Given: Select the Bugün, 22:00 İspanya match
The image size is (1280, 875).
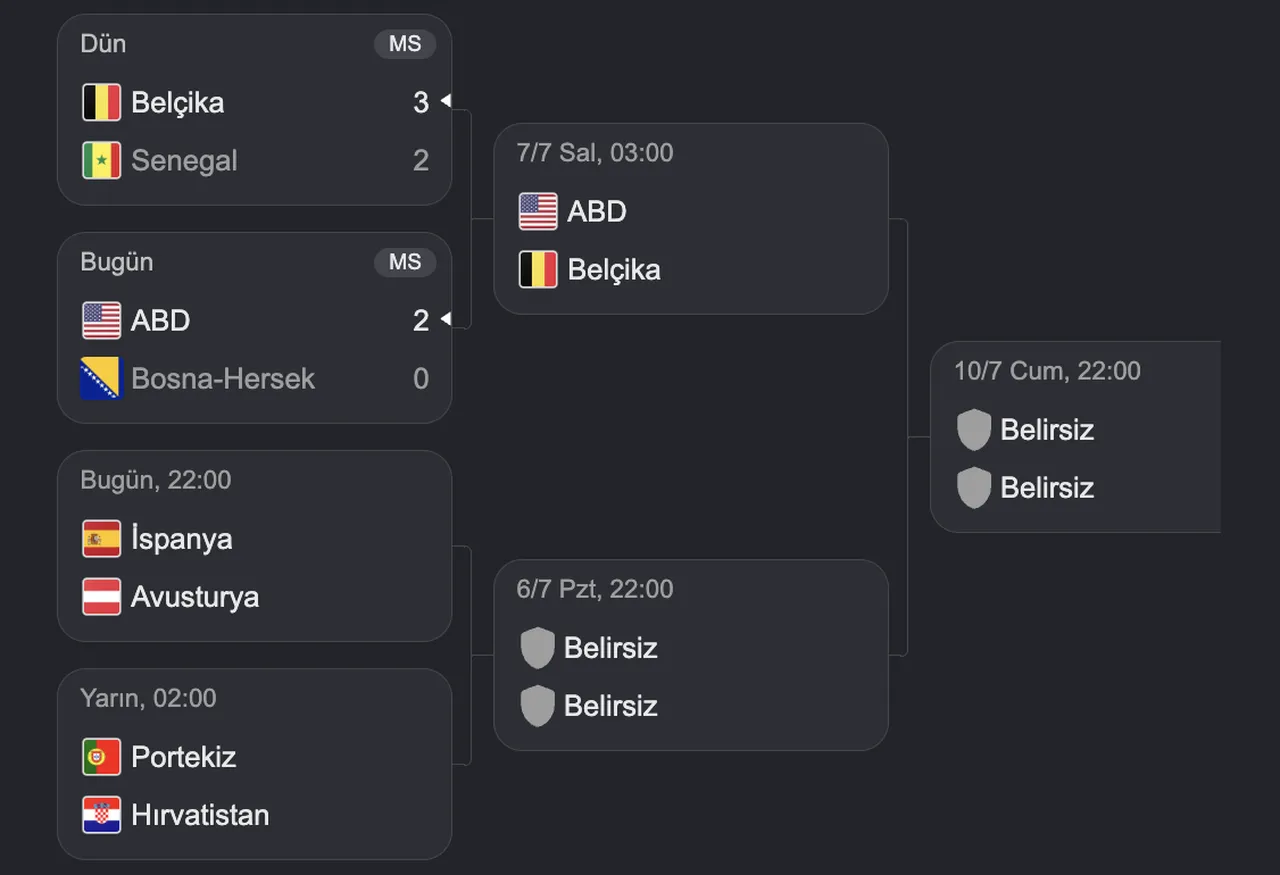Looking at the screenshot, I should (254, 546).
